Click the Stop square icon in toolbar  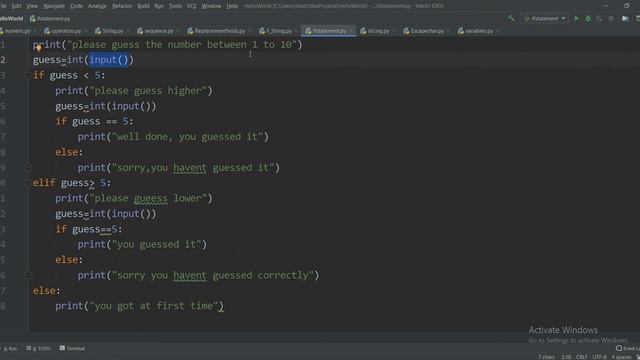pyautogui.click(x=611, y=18)
